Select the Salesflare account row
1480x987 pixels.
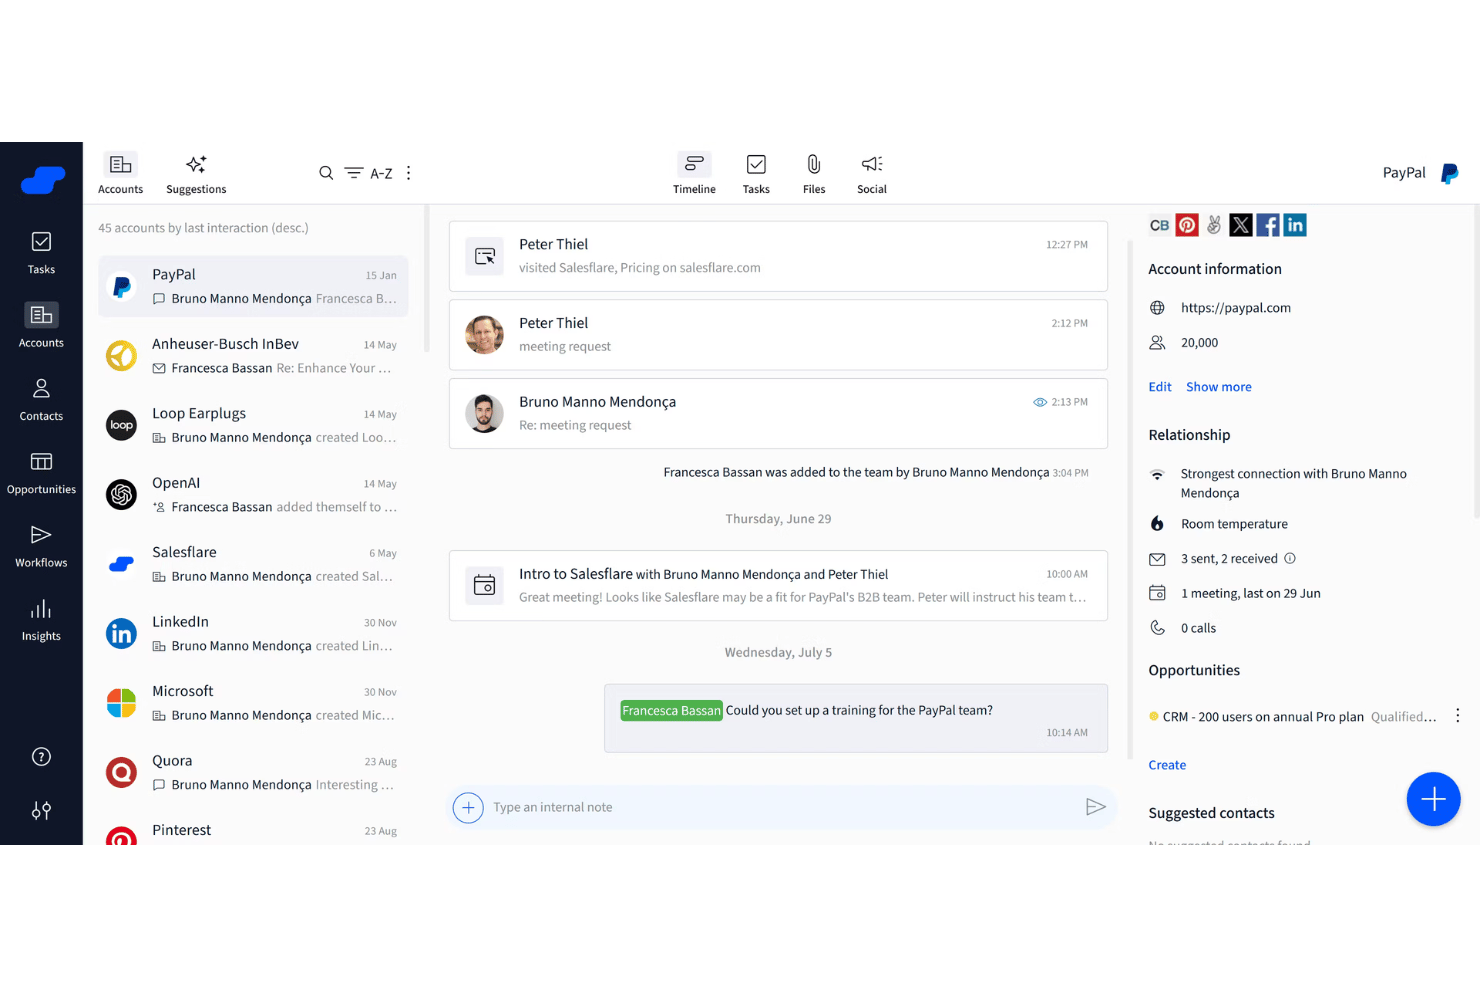[x=253, y=564]
